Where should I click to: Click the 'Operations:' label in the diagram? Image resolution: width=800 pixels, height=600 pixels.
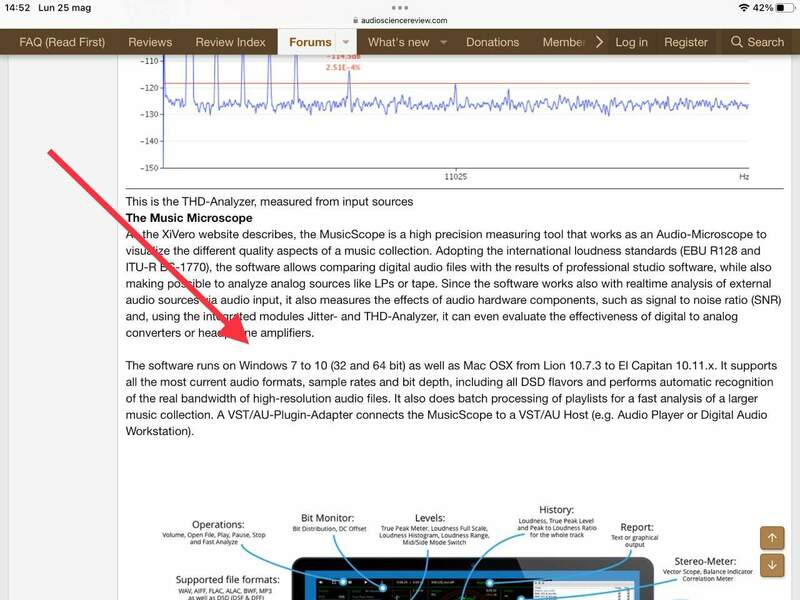(x=218, y=524)
